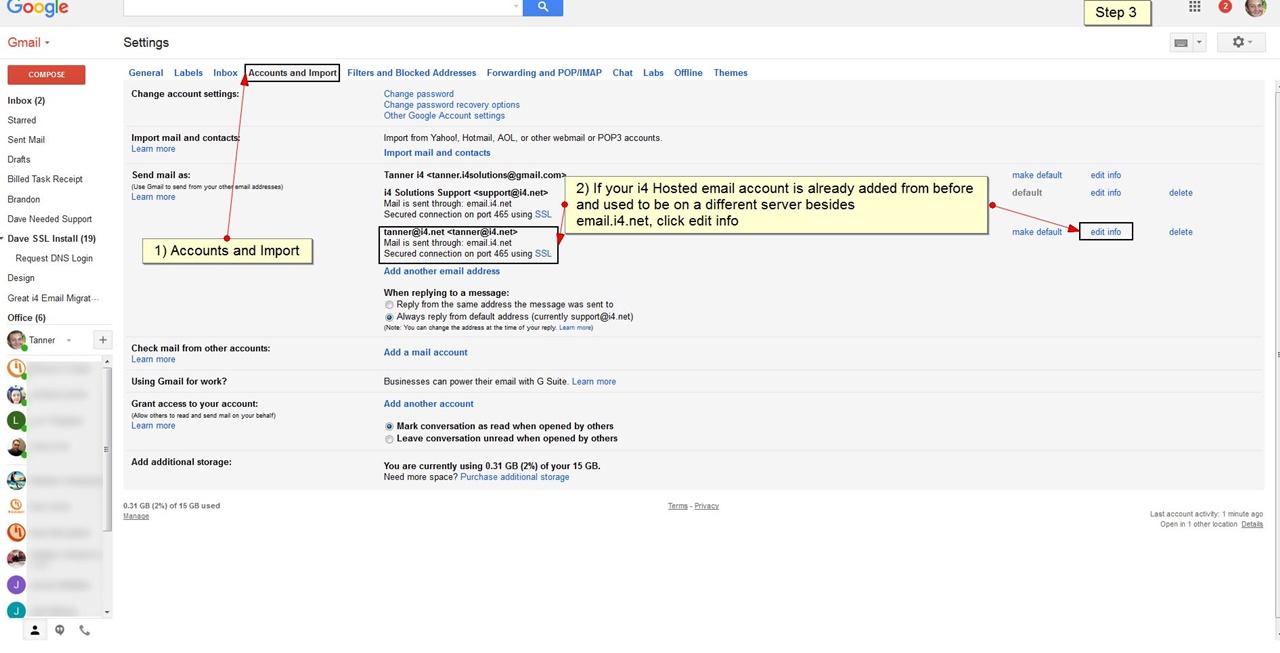Open the Privacy link
Viewport: 1280px width, 653px height.
click(706, 506)
